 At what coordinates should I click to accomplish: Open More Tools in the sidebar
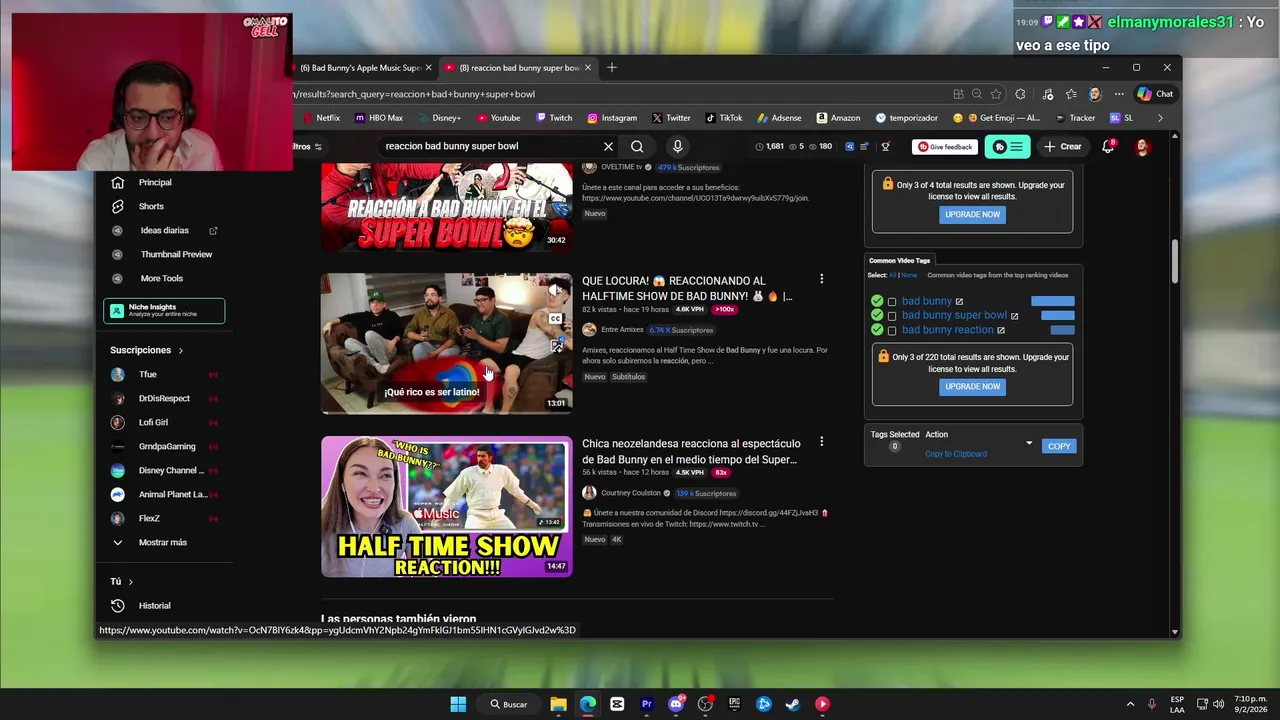[164, 278]
